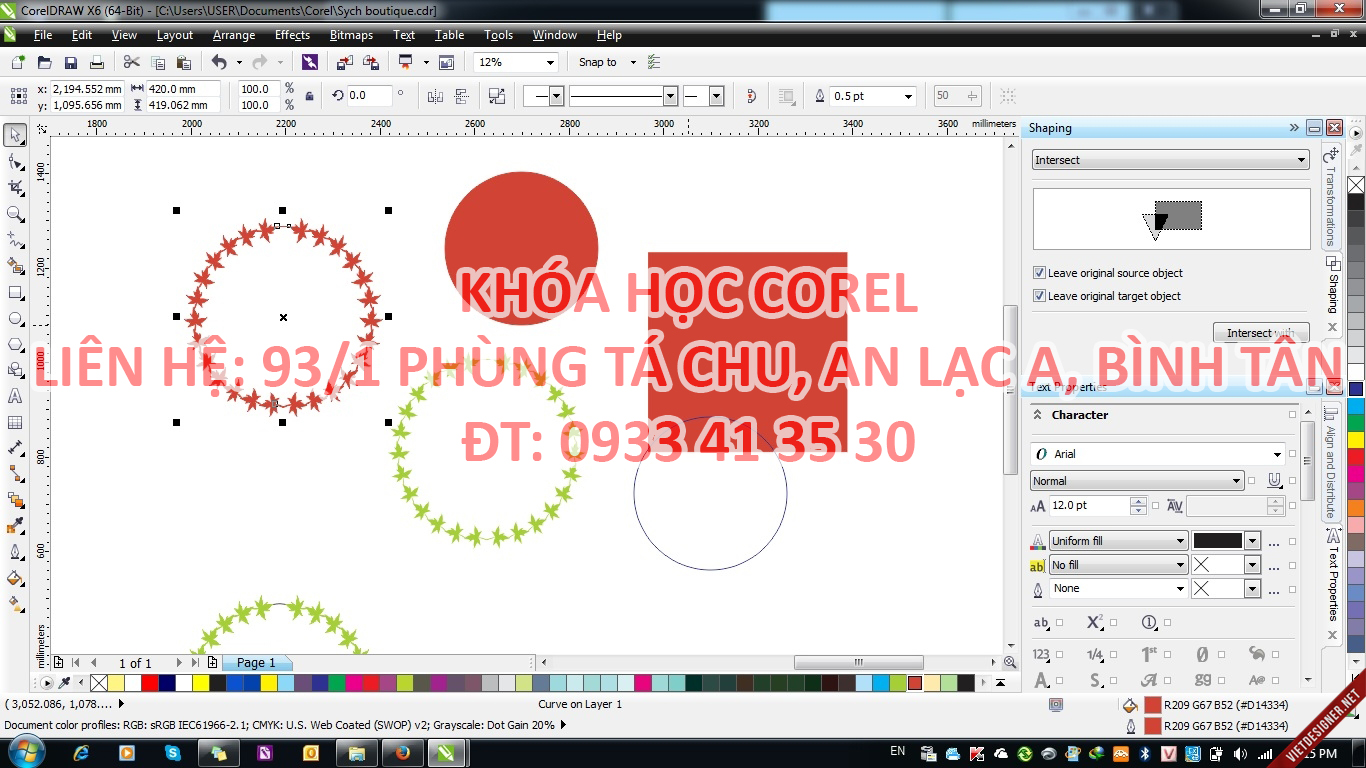
Task: Open the Align and Distribute docker tab
Action: pos(1331,462)
